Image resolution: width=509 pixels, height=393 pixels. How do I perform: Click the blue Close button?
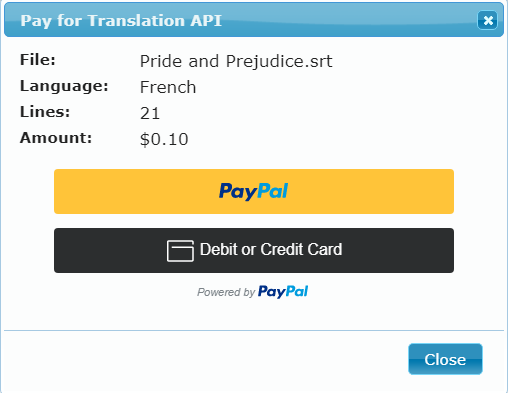click(x=445, y=359)
